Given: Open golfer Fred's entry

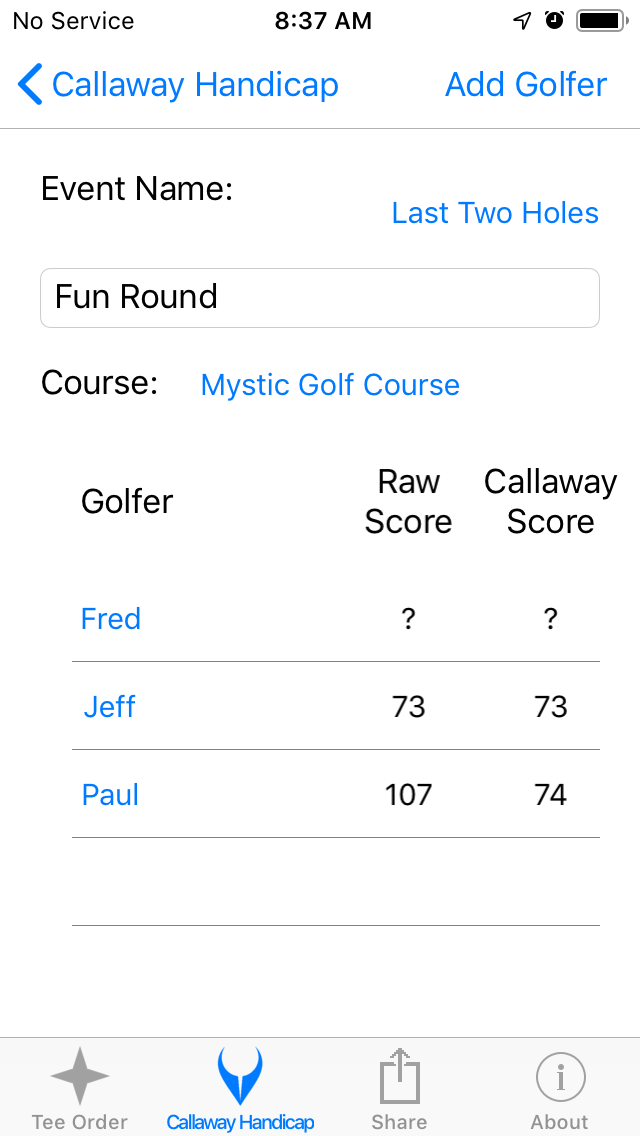Looking at the screenshot, I should pos(110,618).
